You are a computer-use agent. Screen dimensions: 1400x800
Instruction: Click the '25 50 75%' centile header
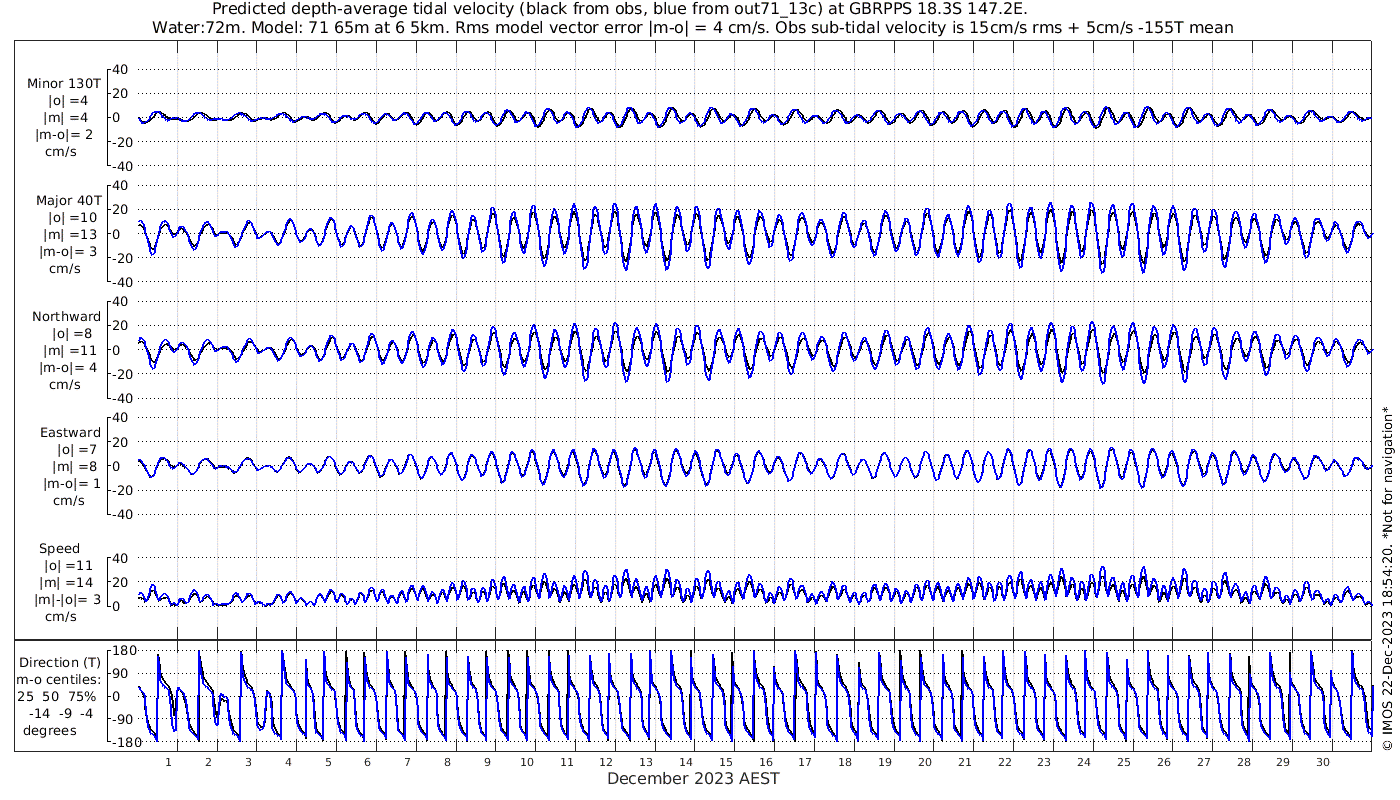point(56,696)
